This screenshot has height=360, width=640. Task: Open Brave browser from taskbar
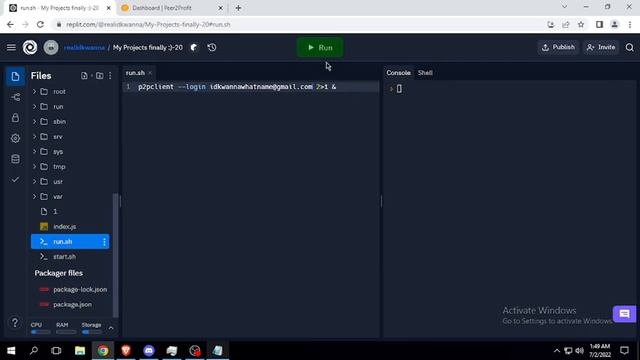[x=126, y=351]
